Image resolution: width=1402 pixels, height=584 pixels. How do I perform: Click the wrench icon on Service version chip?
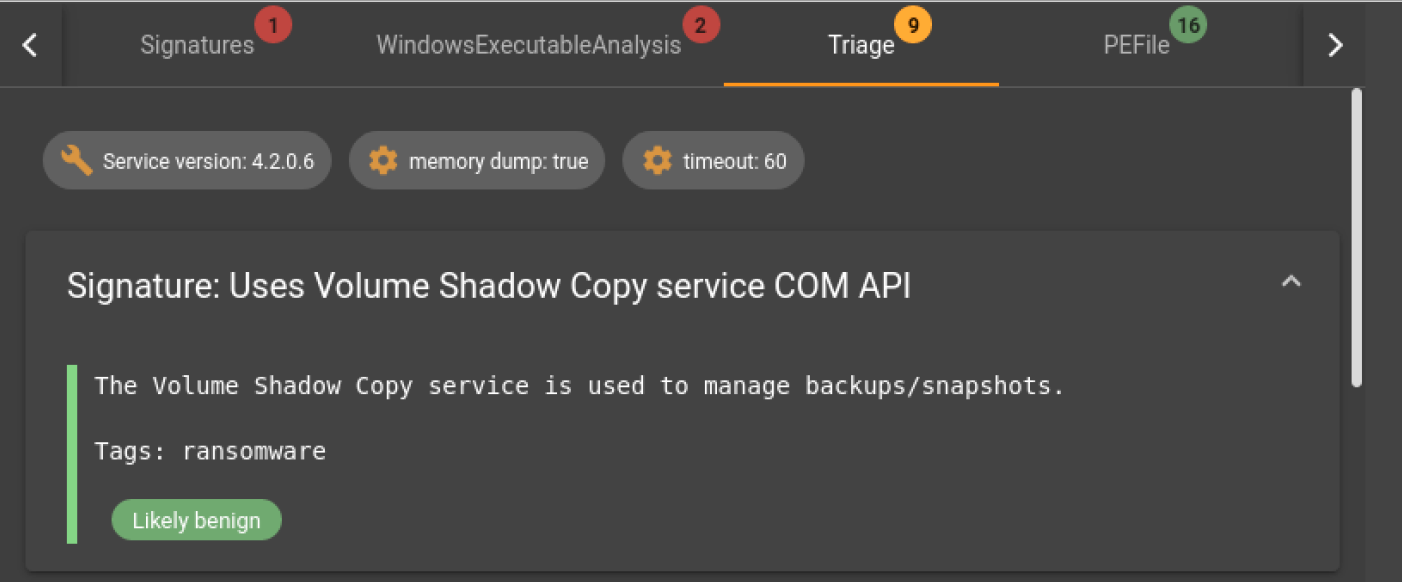pyautogui.click(x=77, y=160)
